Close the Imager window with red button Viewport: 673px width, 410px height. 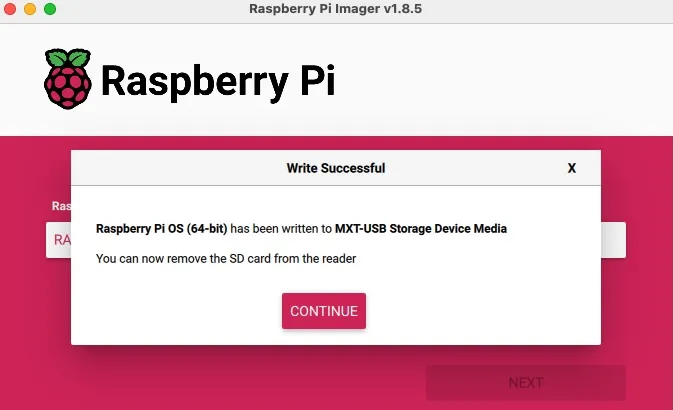pos(10,9)
